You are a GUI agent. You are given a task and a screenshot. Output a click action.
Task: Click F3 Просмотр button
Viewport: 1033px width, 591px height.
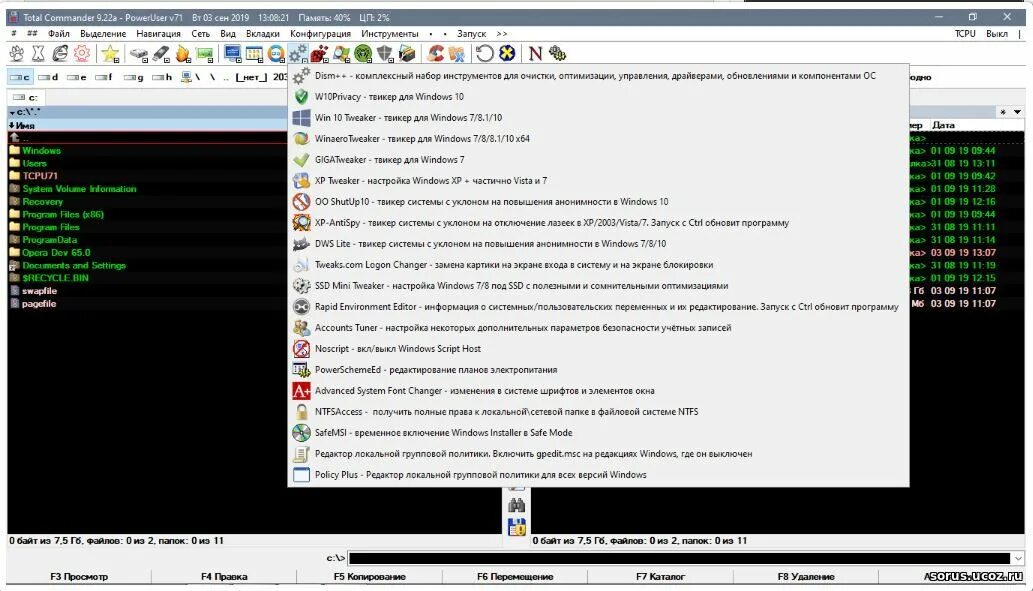point(79,577)
